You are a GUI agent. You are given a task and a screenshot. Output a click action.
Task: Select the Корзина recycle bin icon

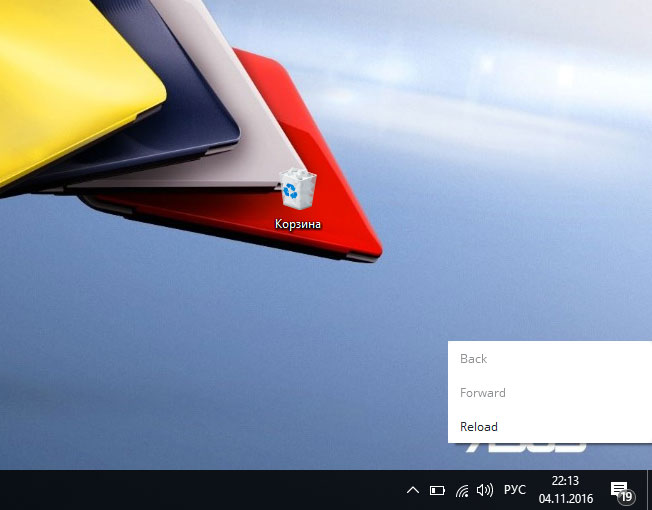tap(298, 188)
